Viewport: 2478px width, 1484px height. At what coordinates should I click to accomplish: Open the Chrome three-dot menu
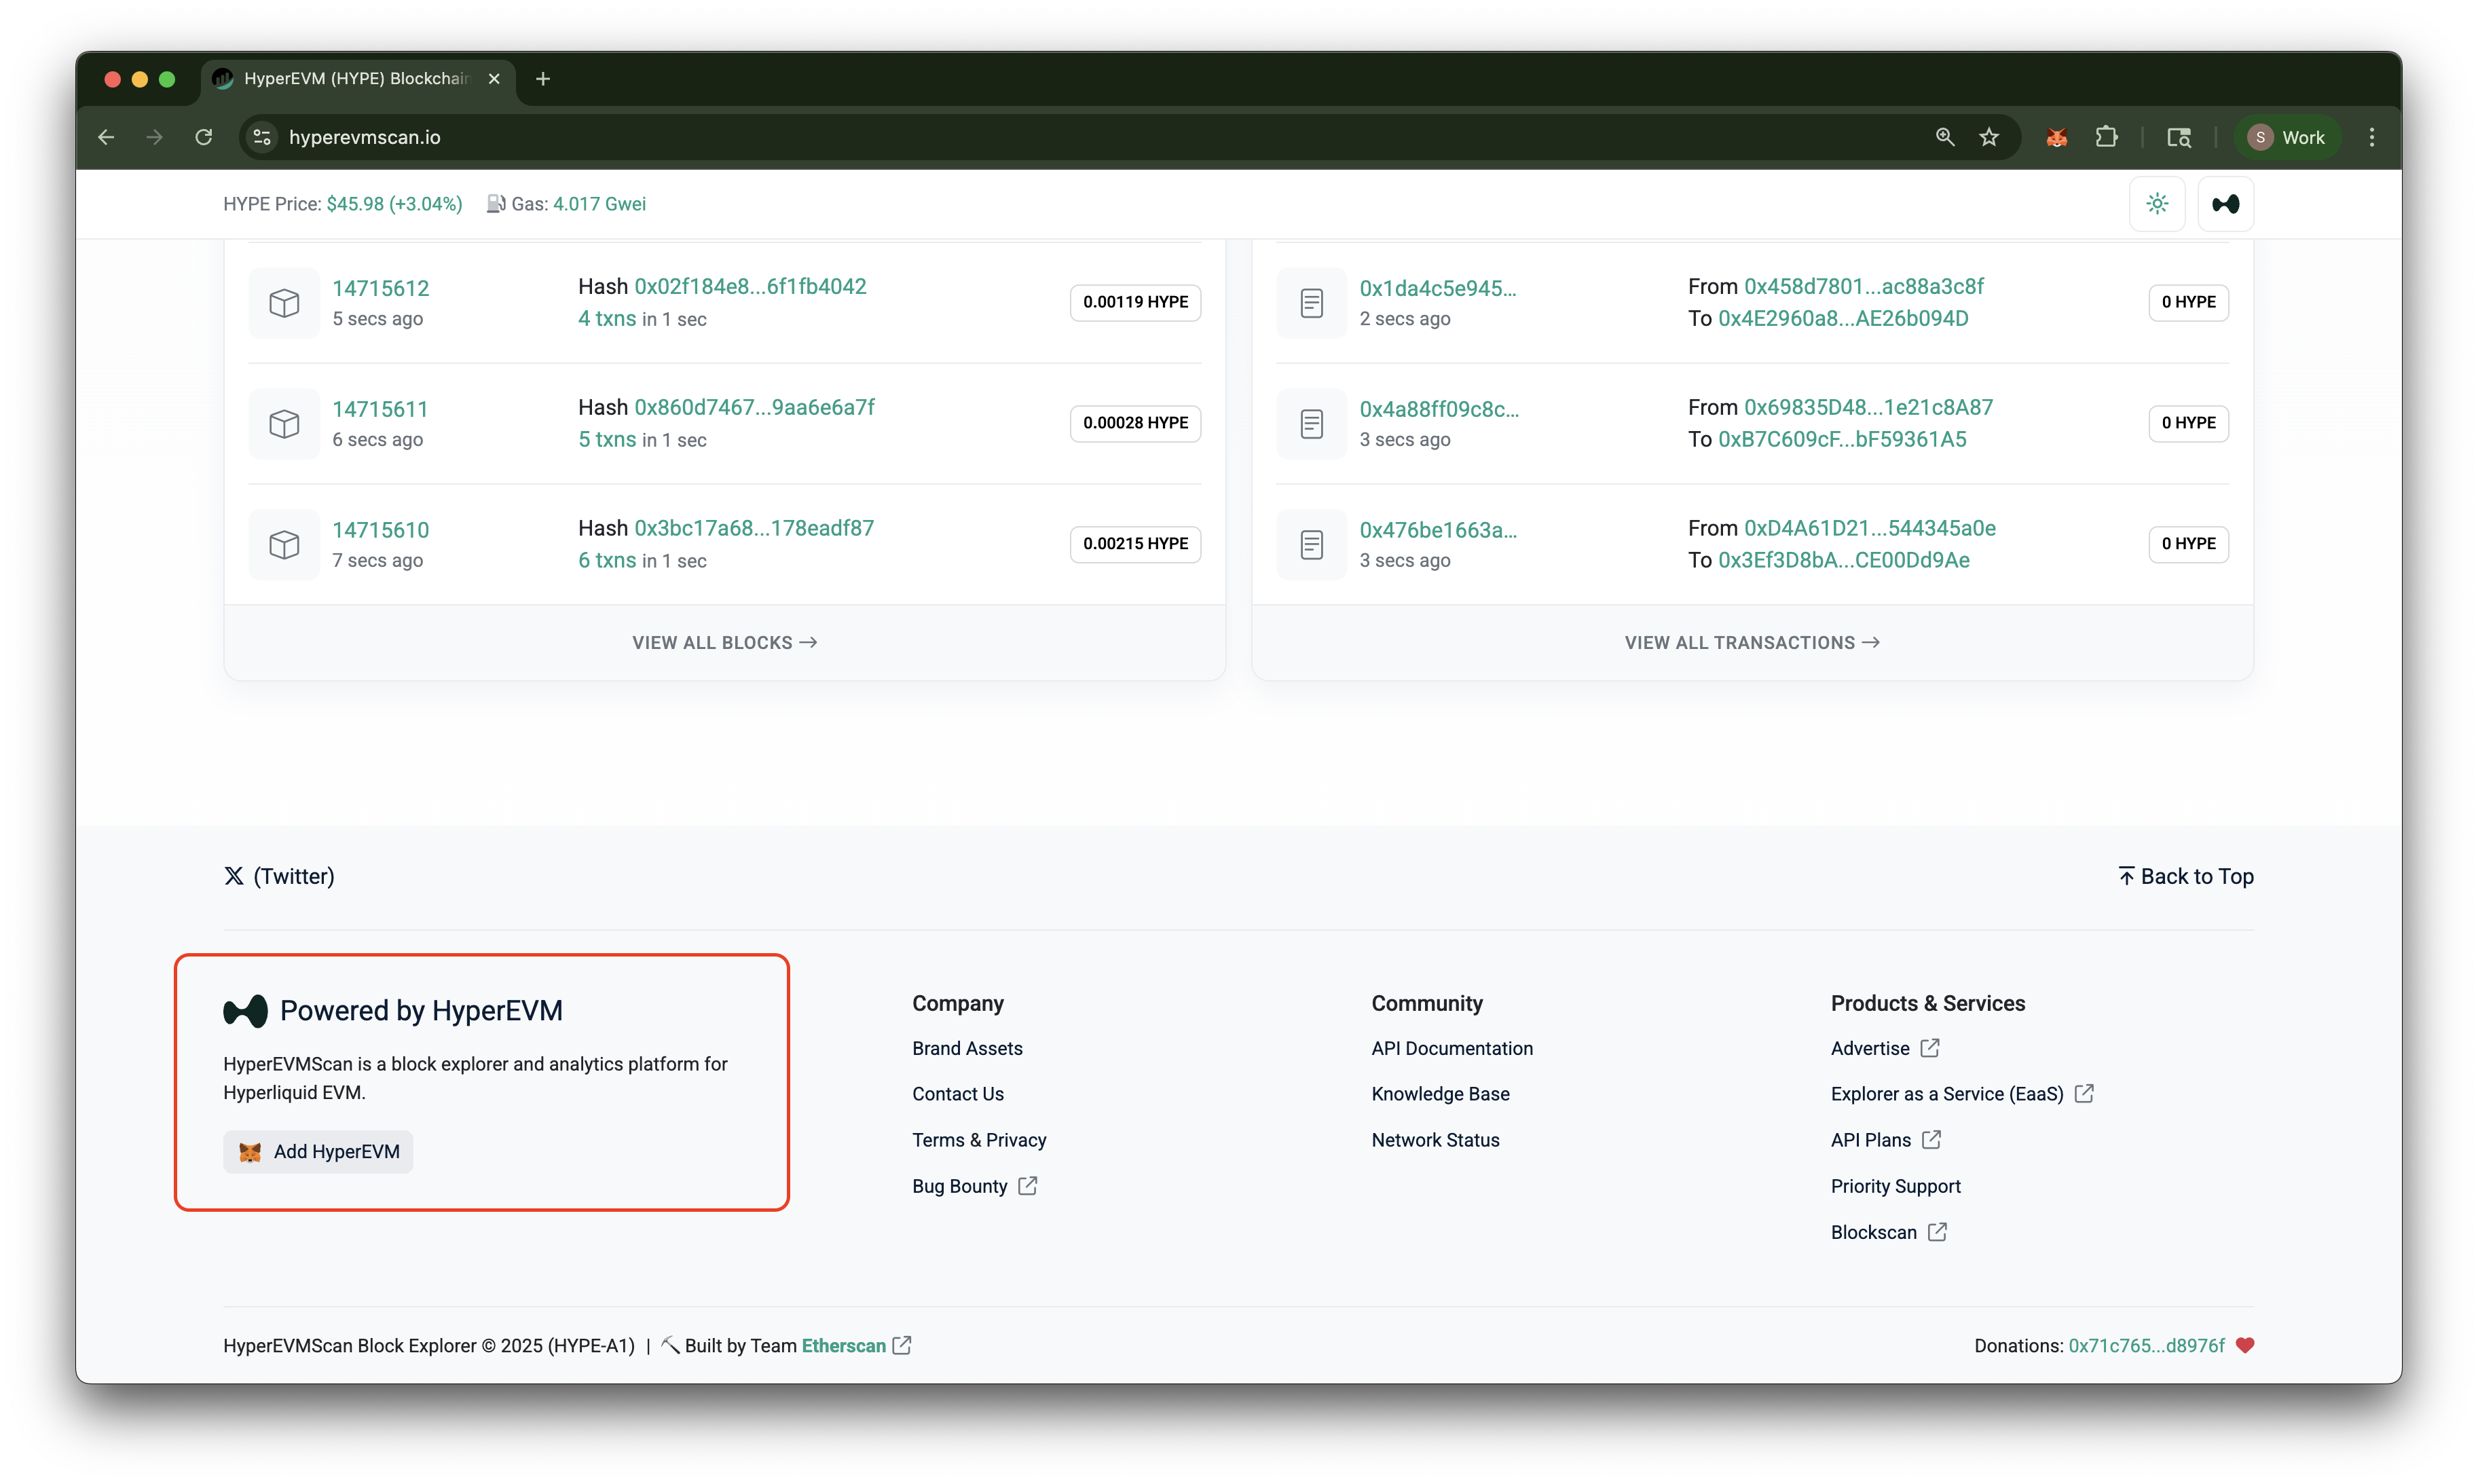2371,138
